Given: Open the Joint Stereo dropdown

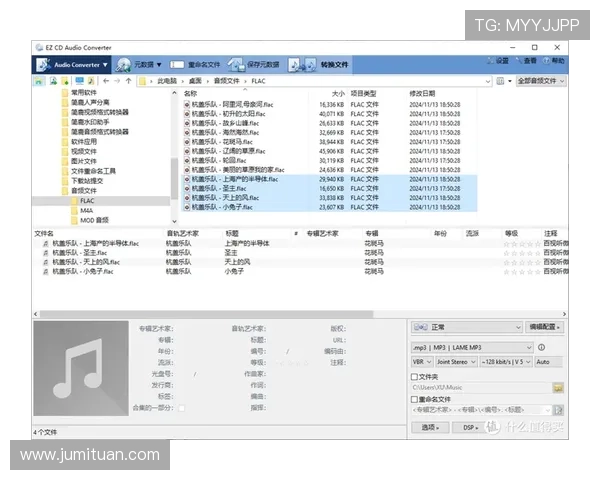Looking at the screenshot, I should (456, 362).
